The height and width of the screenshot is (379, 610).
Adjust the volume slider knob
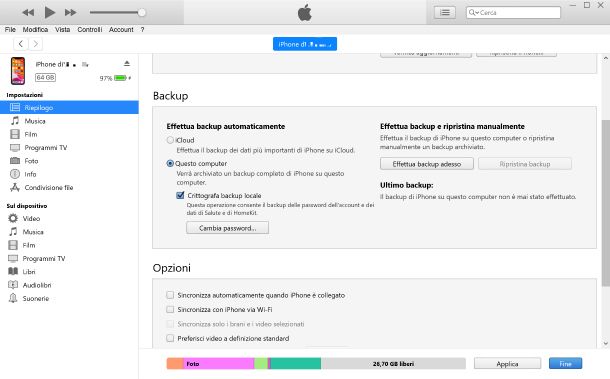(x=142, y=12)
